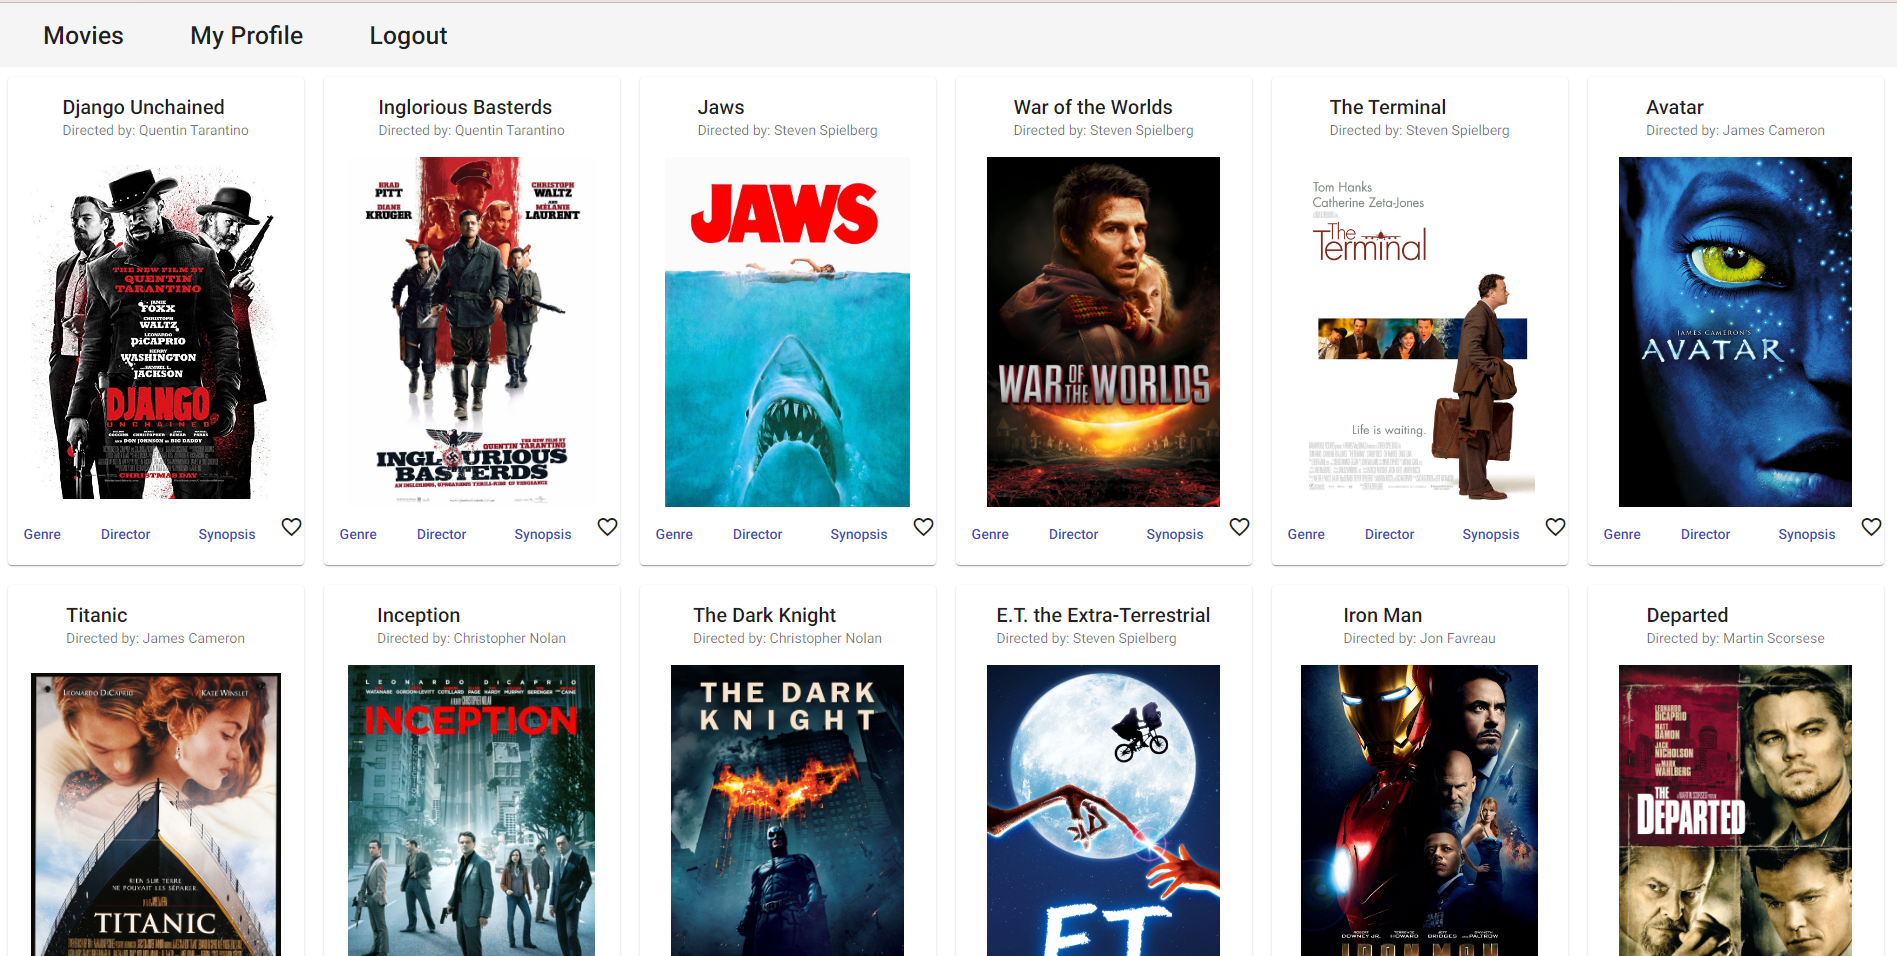Image resolution: width=1897 pixels, height=956 pixels.
Task: Select Logout in the top navigation
Action: point(408,35)
